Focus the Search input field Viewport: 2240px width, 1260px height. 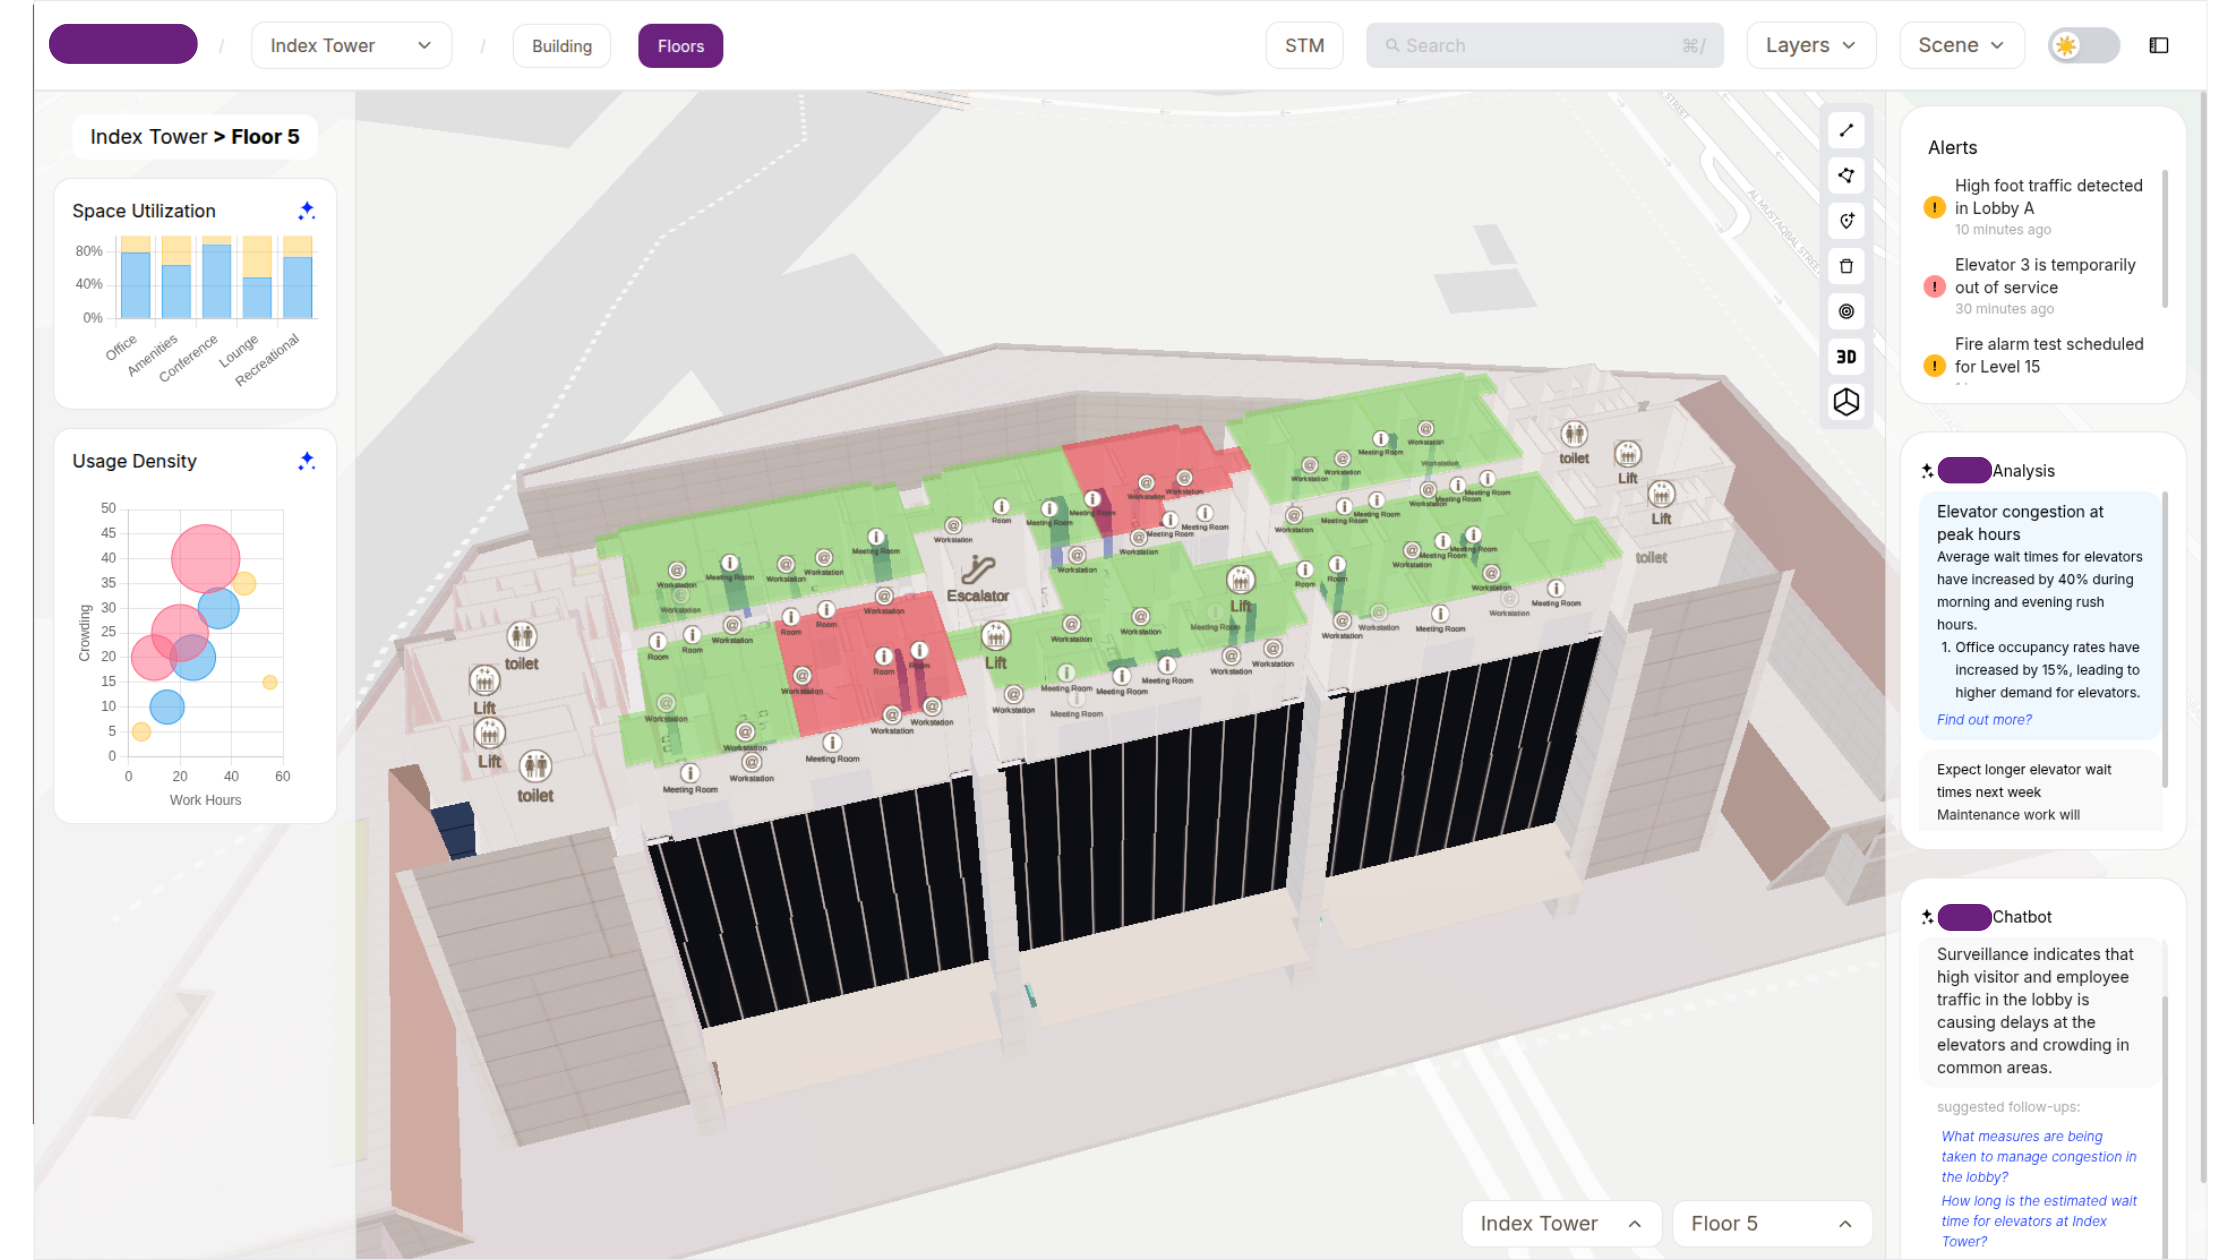click(1545, 46)
